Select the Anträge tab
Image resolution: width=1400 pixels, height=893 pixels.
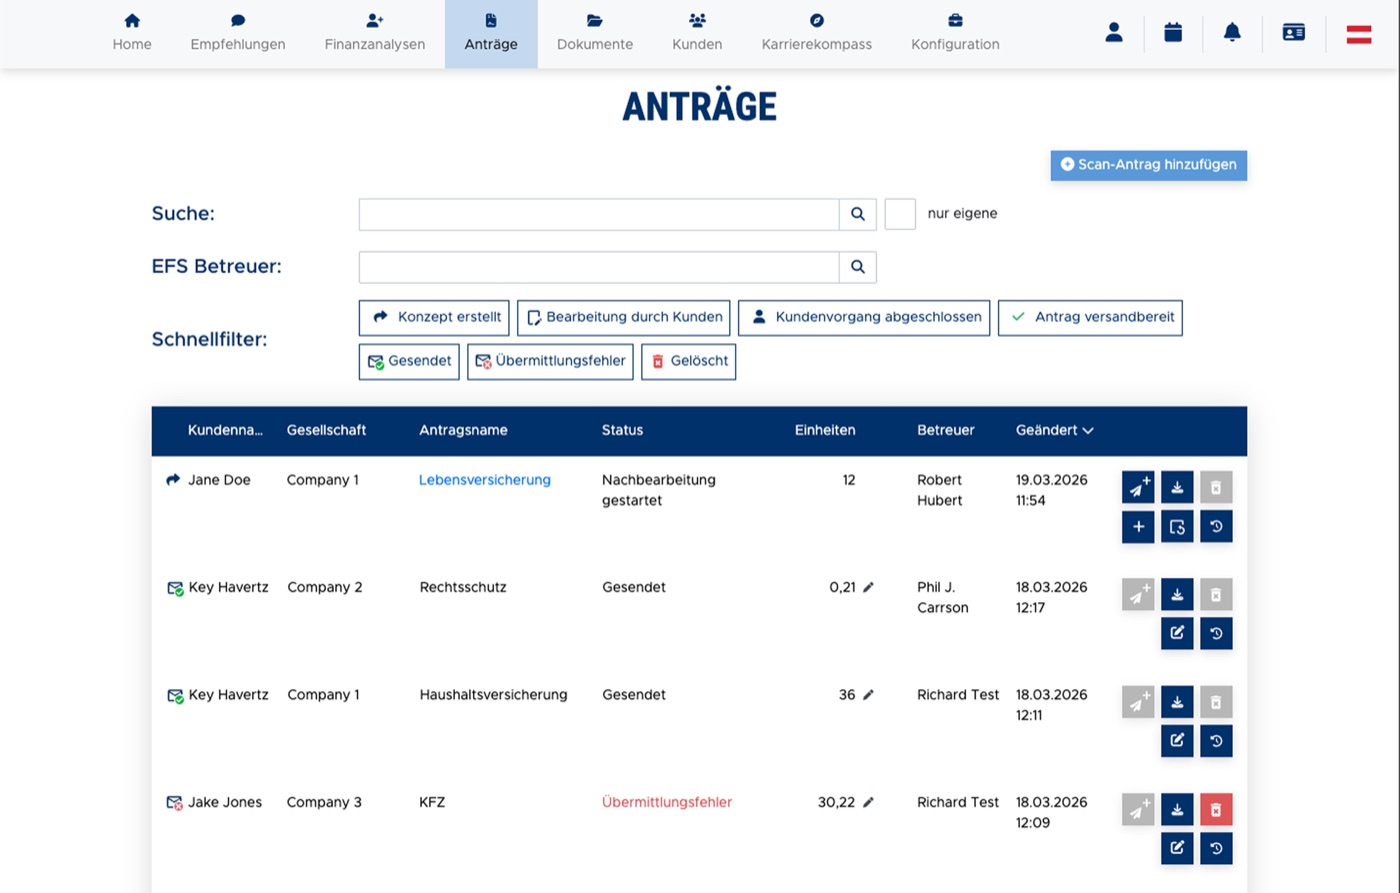click(x=491, y=34)
